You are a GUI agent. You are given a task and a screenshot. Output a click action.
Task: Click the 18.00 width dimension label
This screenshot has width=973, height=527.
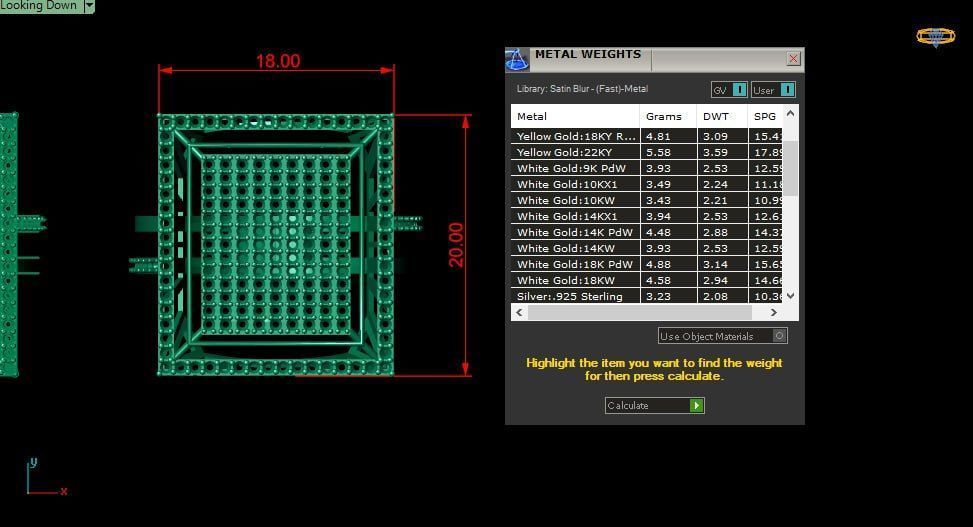click(x=278, y=61)
